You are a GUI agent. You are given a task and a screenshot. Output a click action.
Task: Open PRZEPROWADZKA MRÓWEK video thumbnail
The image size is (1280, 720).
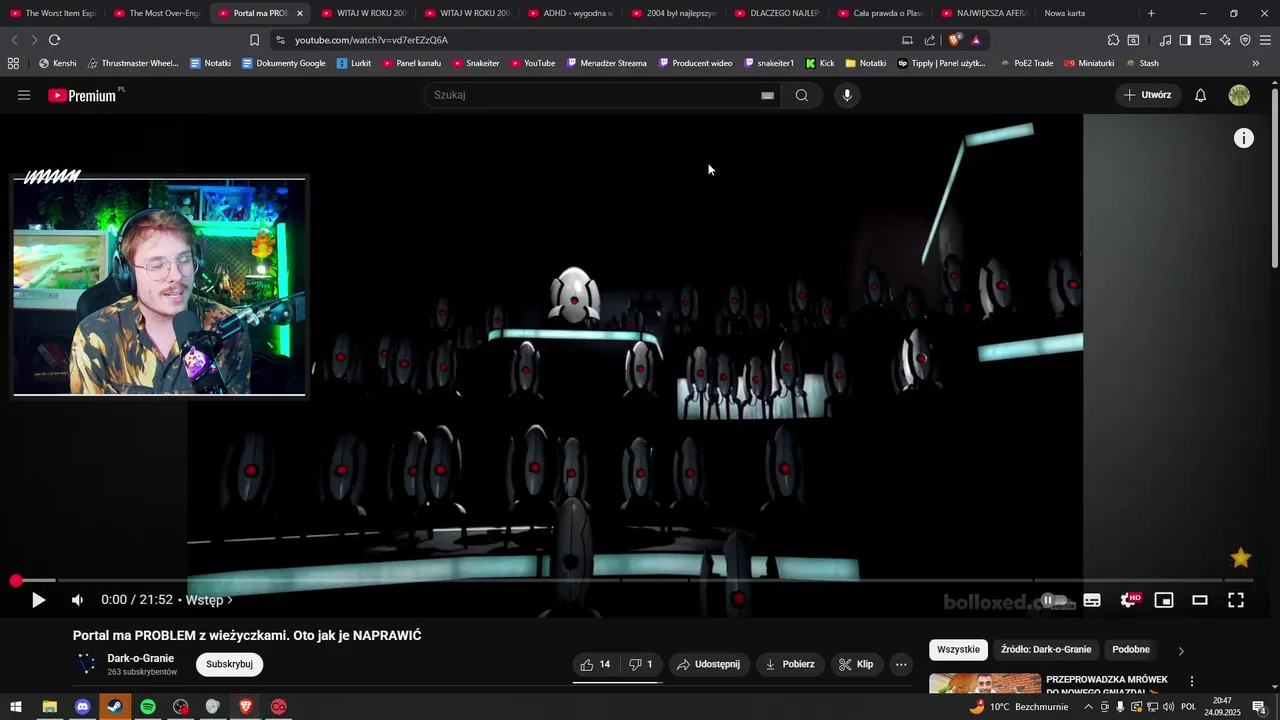coord(985,684)
